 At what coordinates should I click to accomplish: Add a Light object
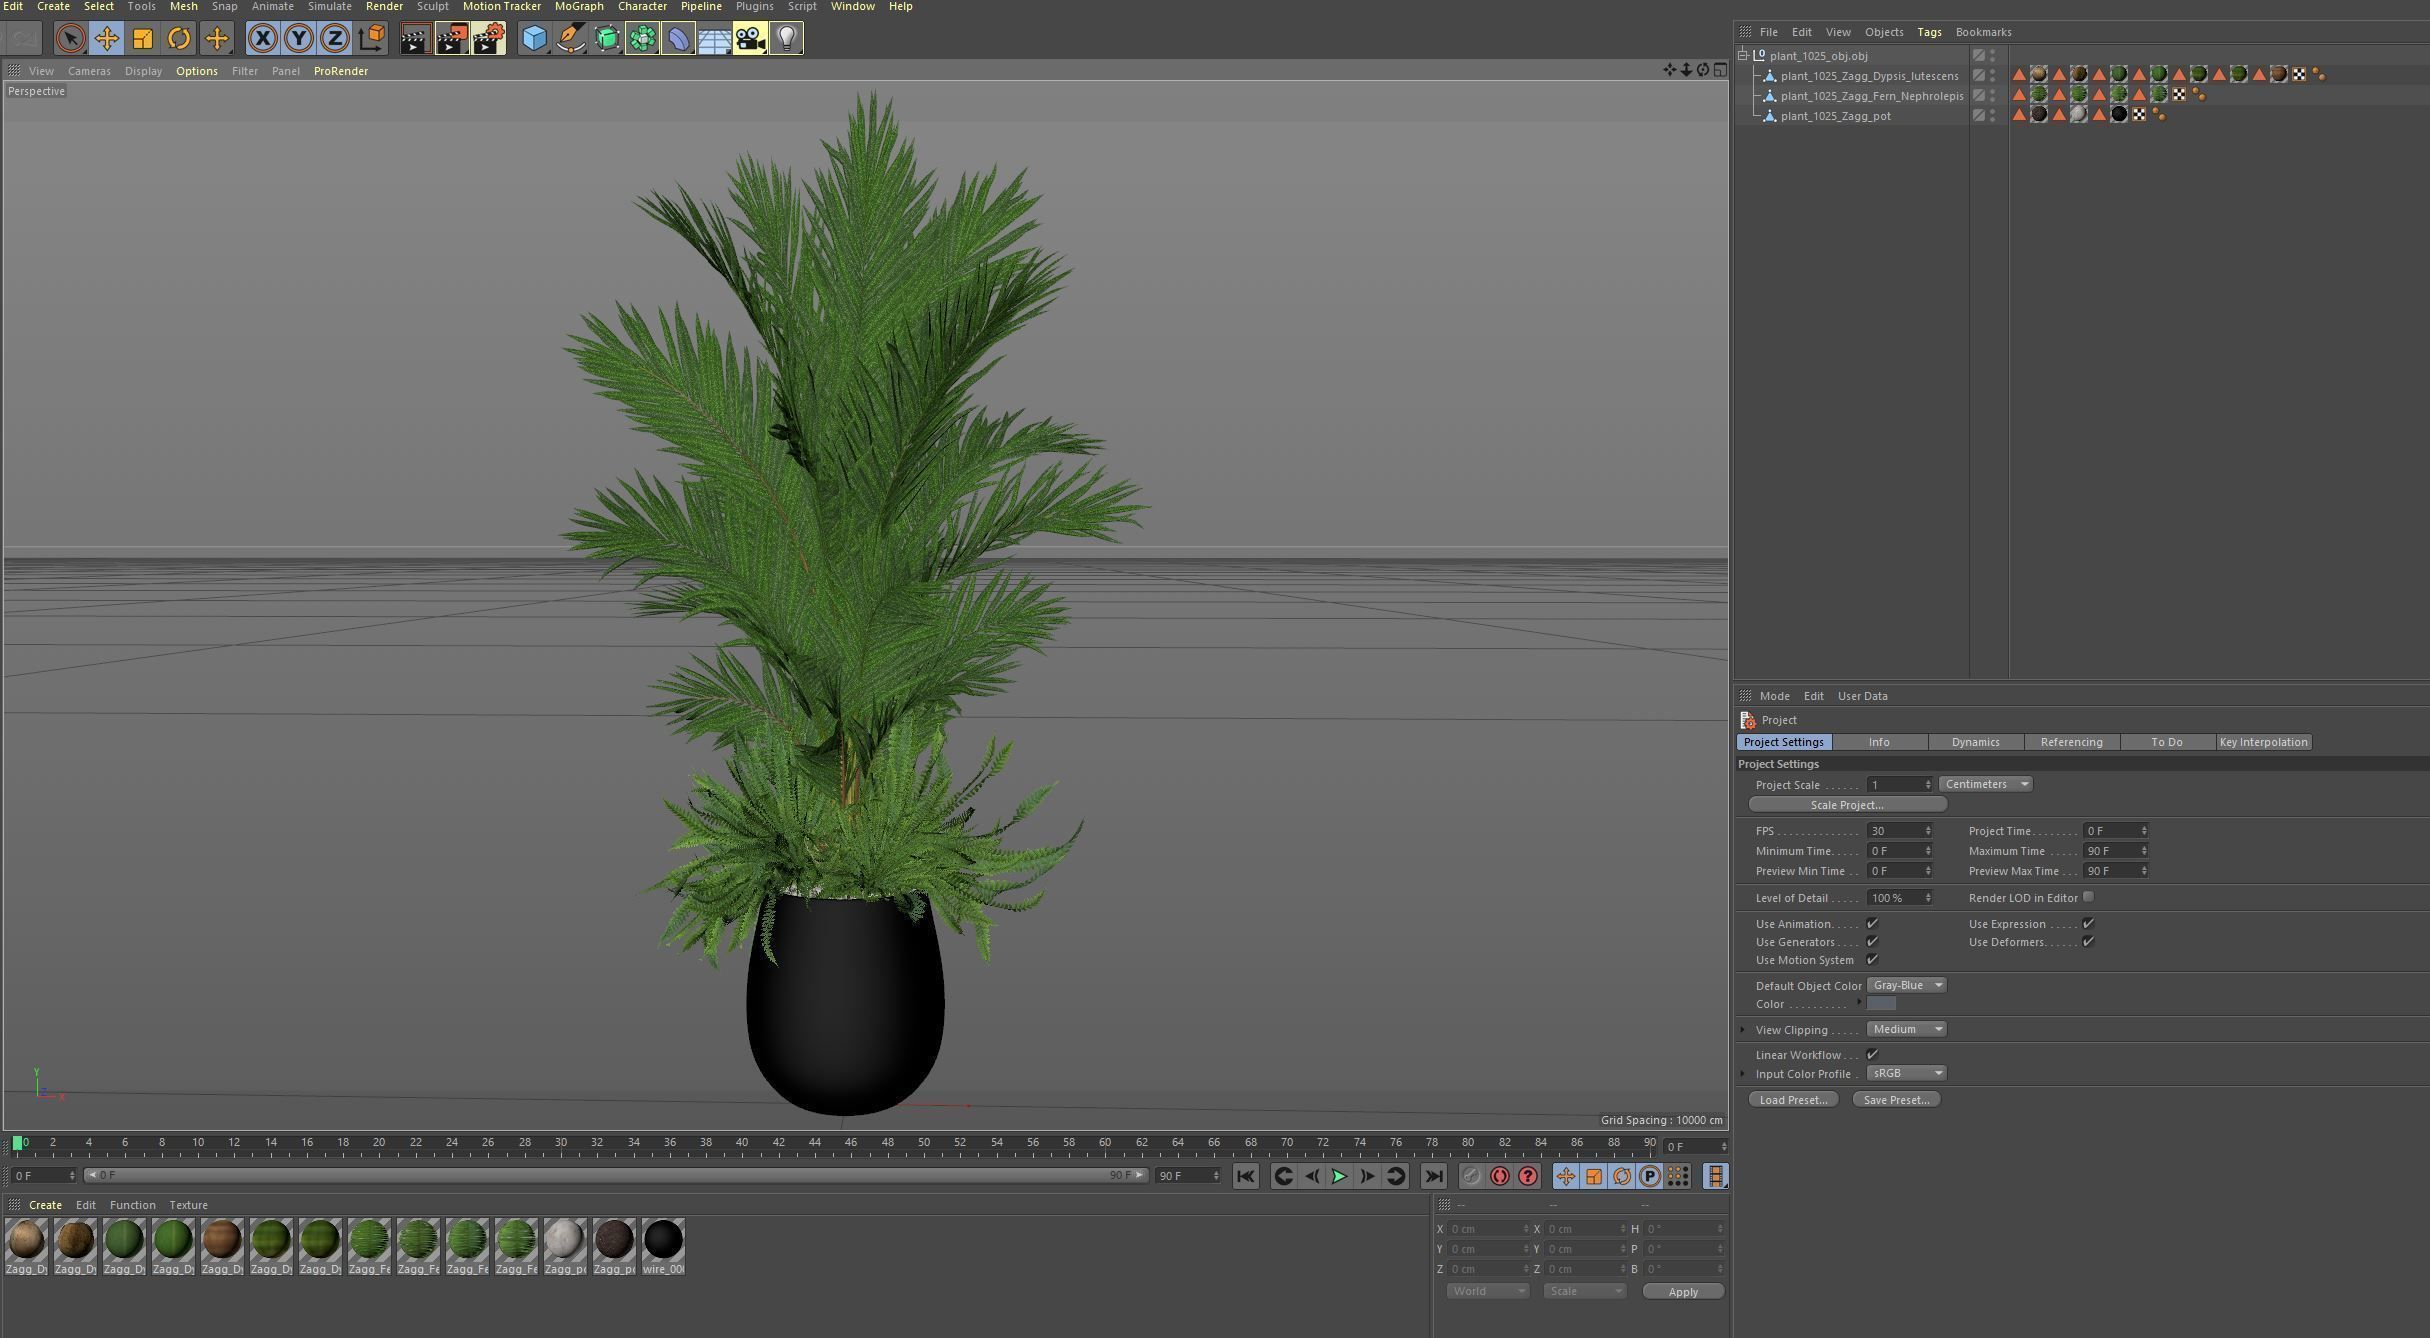[787, 39]
